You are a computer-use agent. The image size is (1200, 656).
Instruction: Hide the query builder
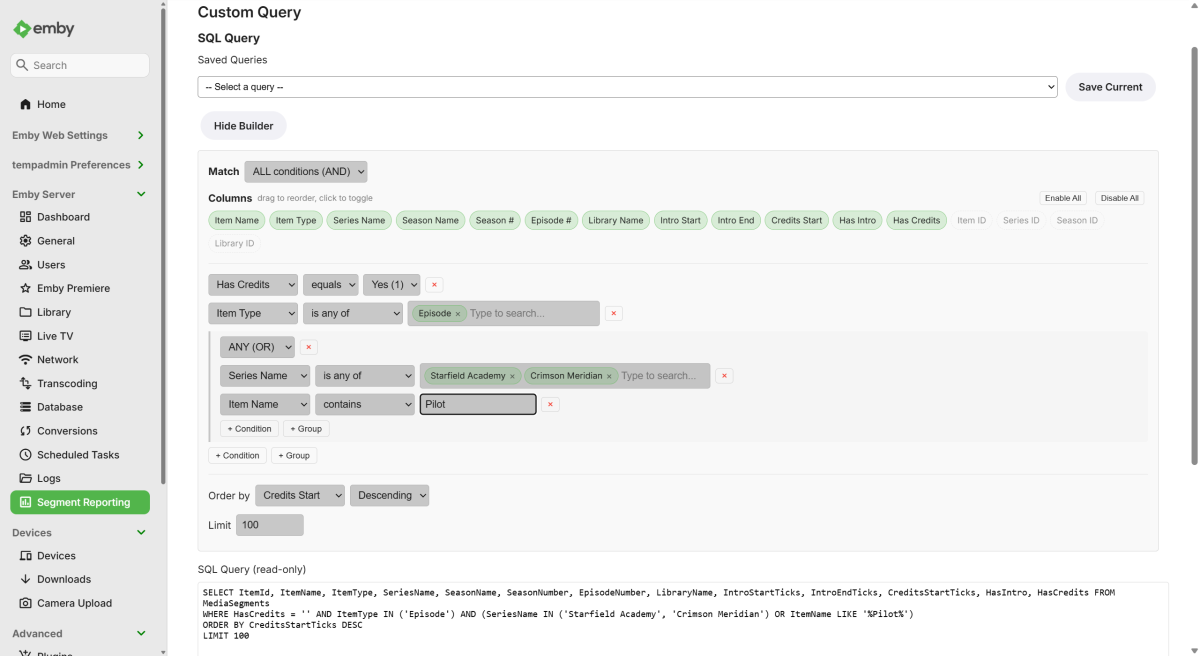click(x=243, y=126)
